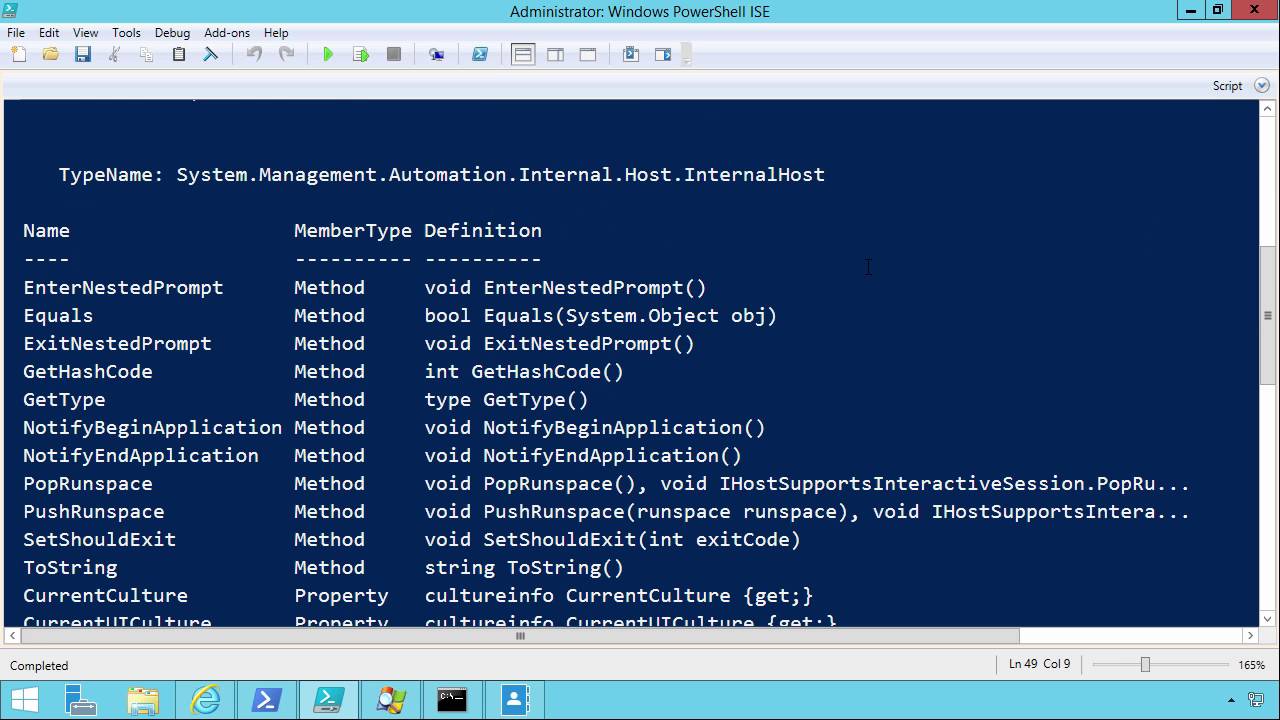The image size is (1280, 720).
Task: Undo last edit toolbar arrow
Action: [254, 55]
